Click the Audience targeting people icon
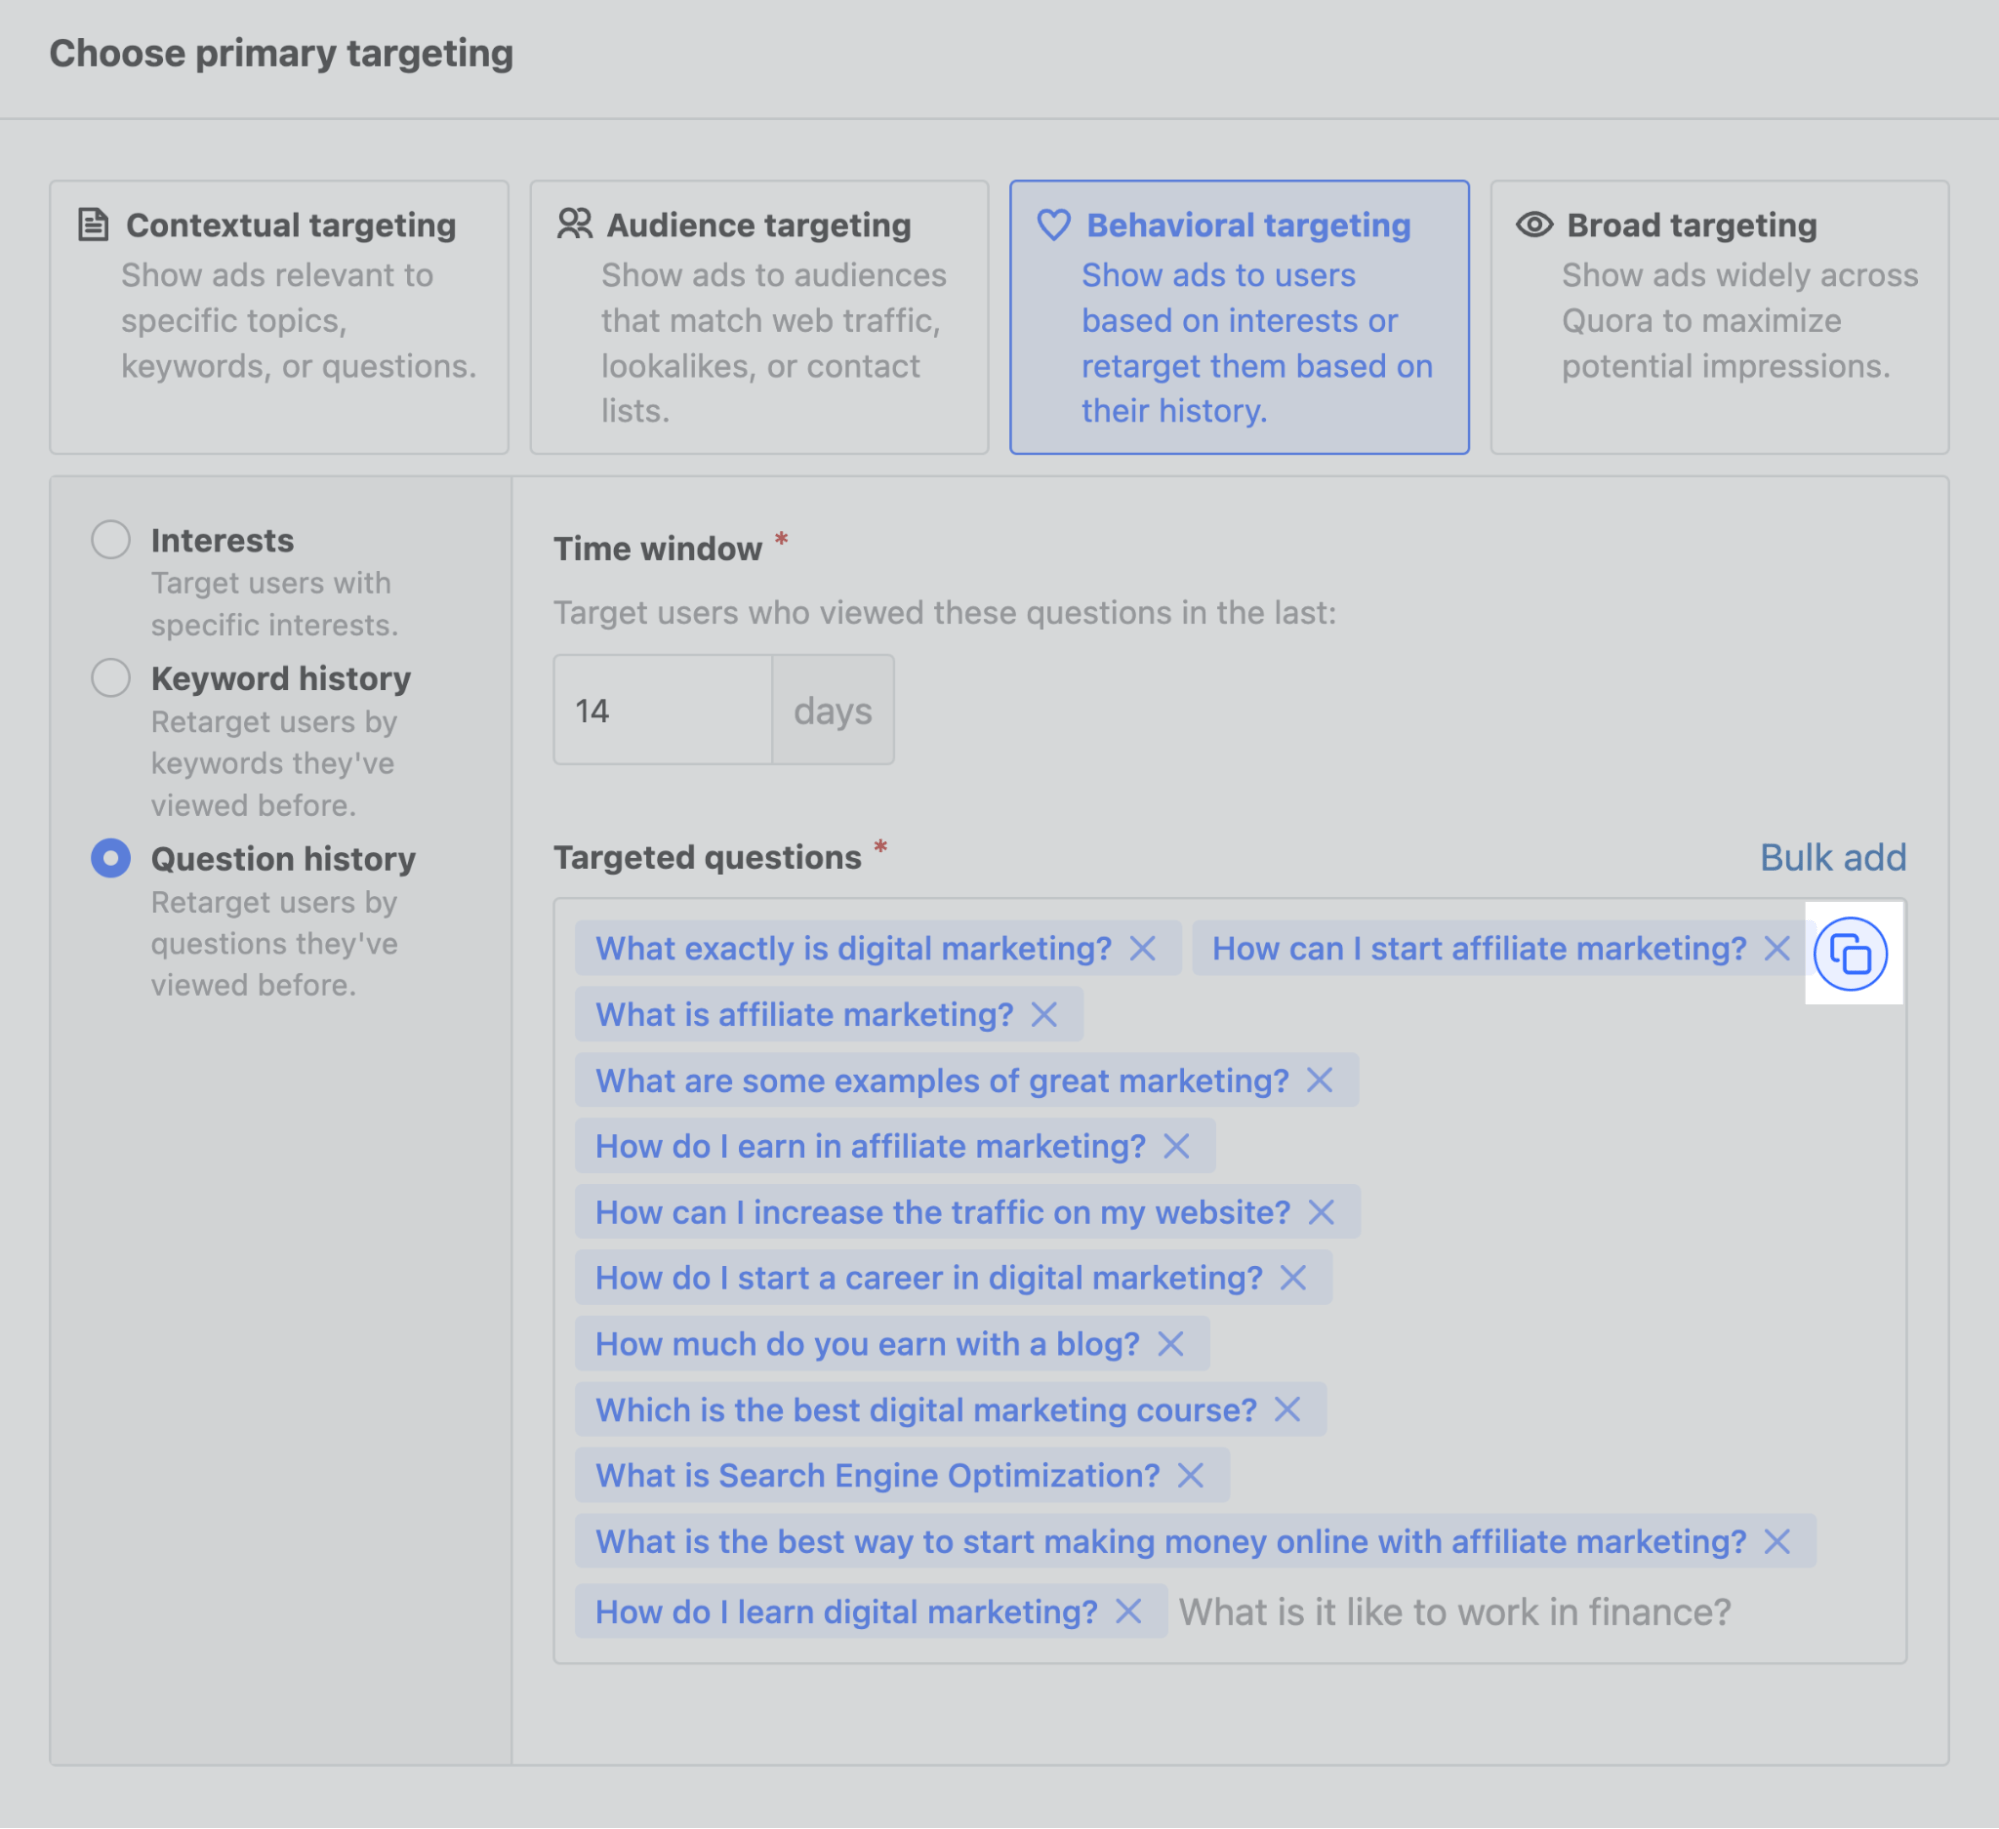Viewport: 1999px width, 1829px height. [573, 223]
